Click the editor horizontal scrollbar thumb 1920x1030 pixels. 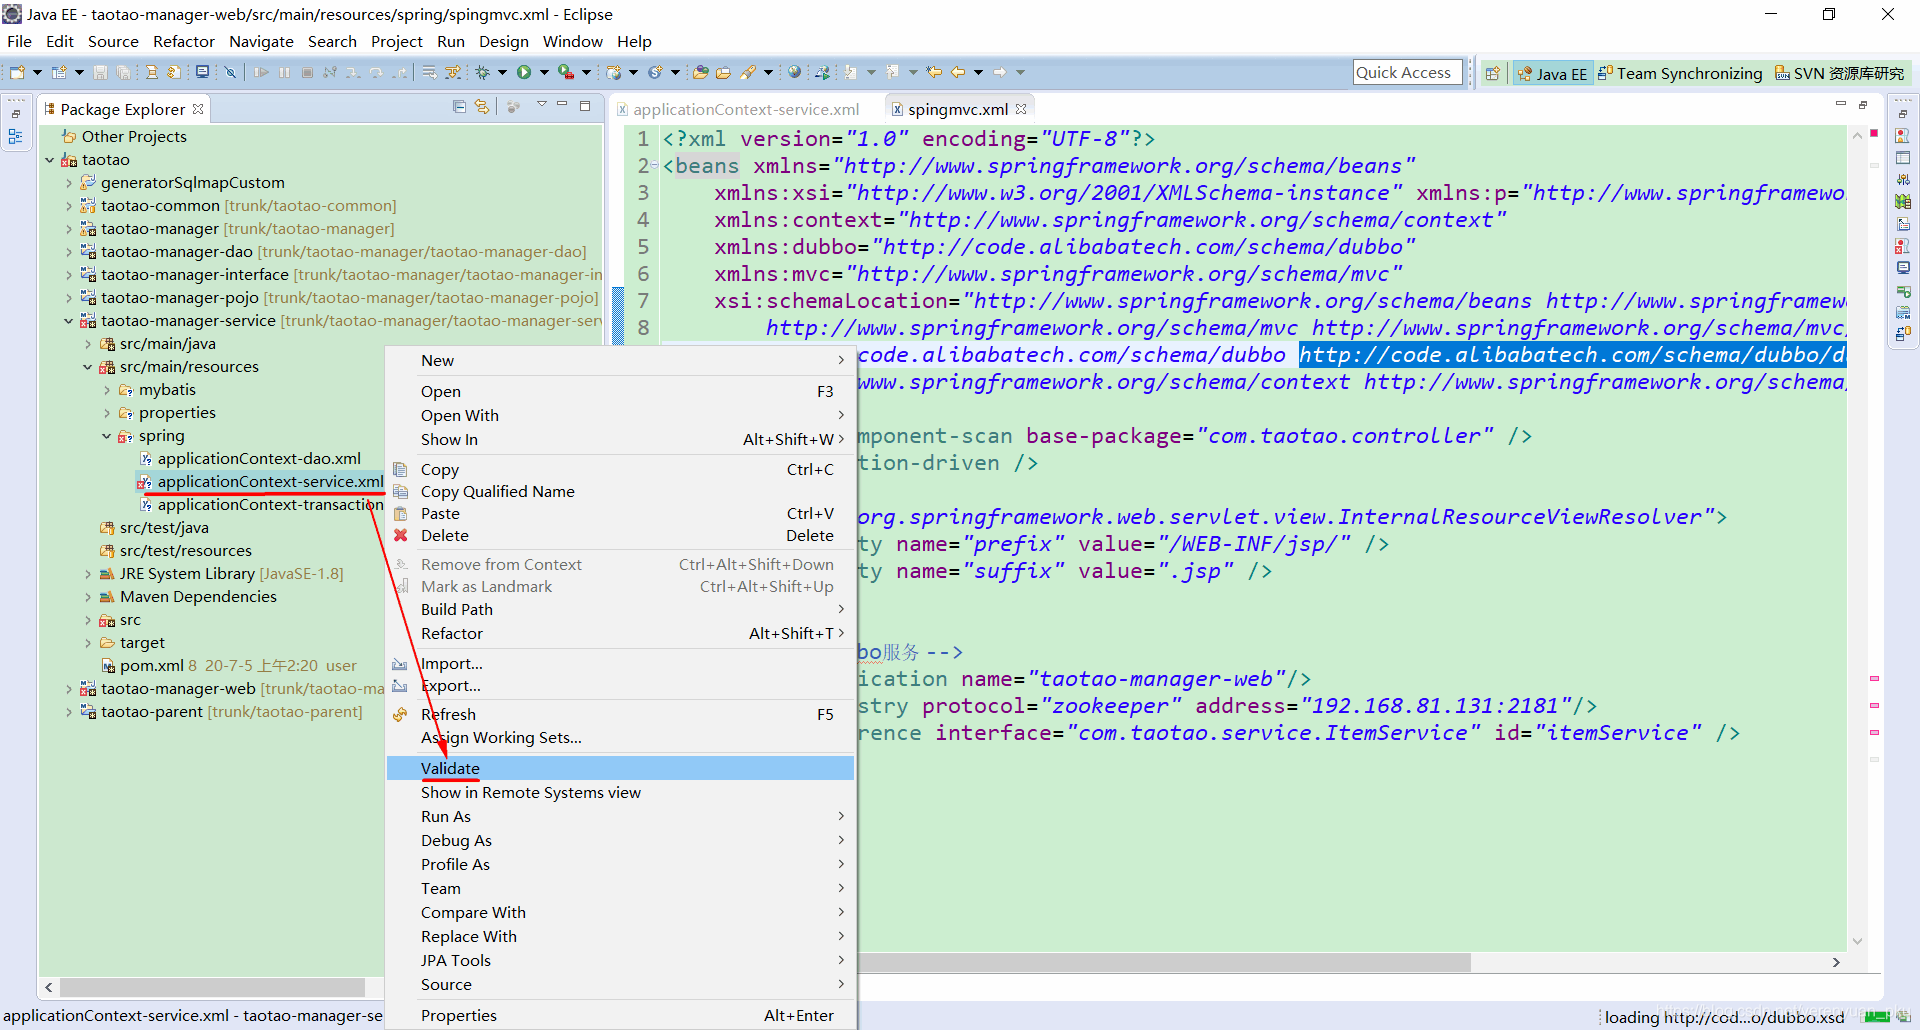pyautogui.click(x=1165, y=962)
